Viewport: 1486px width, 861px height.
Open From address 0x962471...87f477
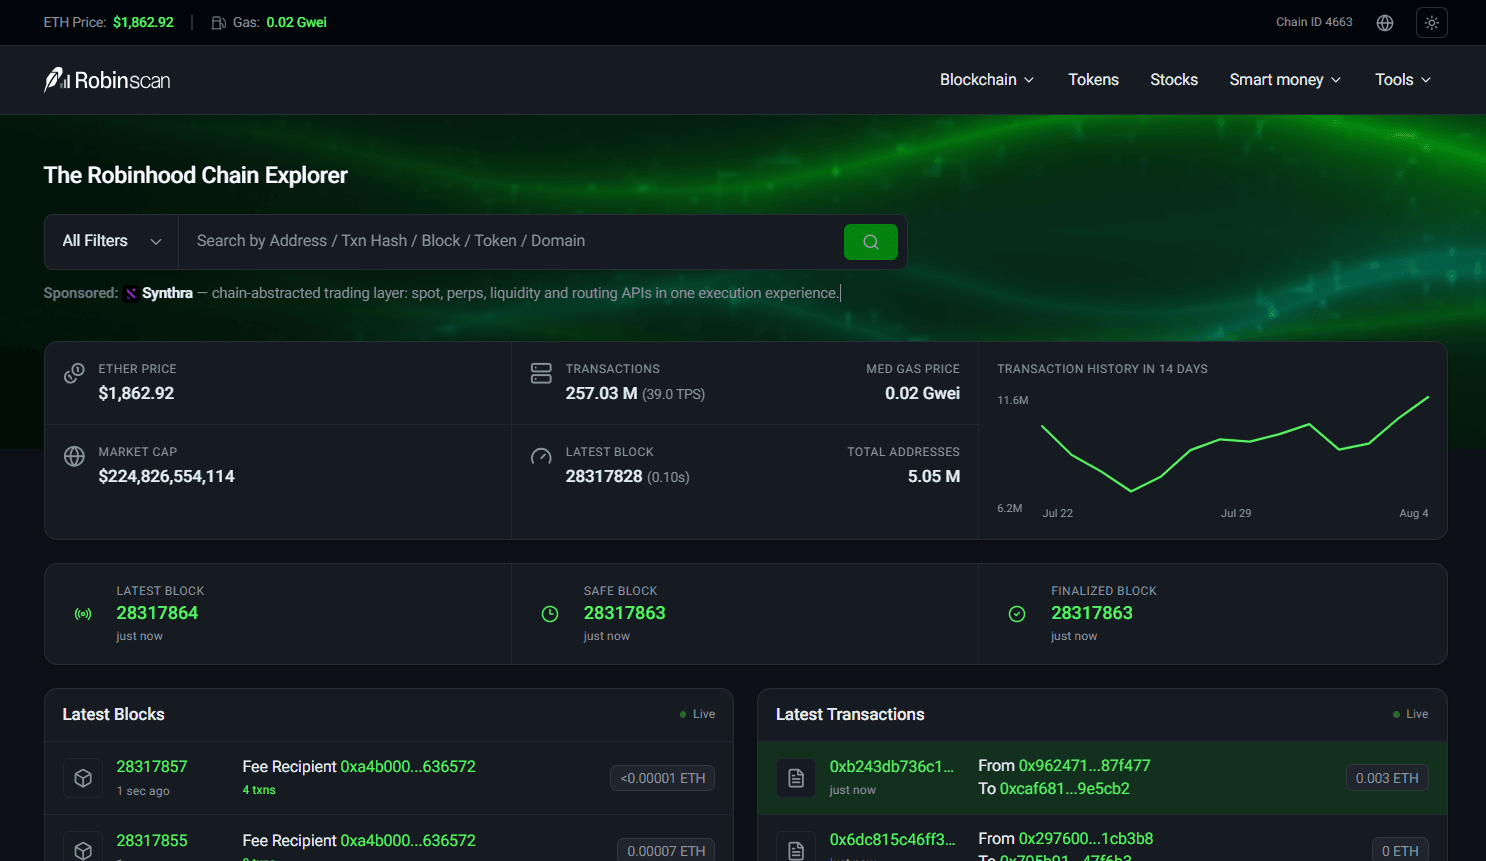click(x=1084, y=766)
